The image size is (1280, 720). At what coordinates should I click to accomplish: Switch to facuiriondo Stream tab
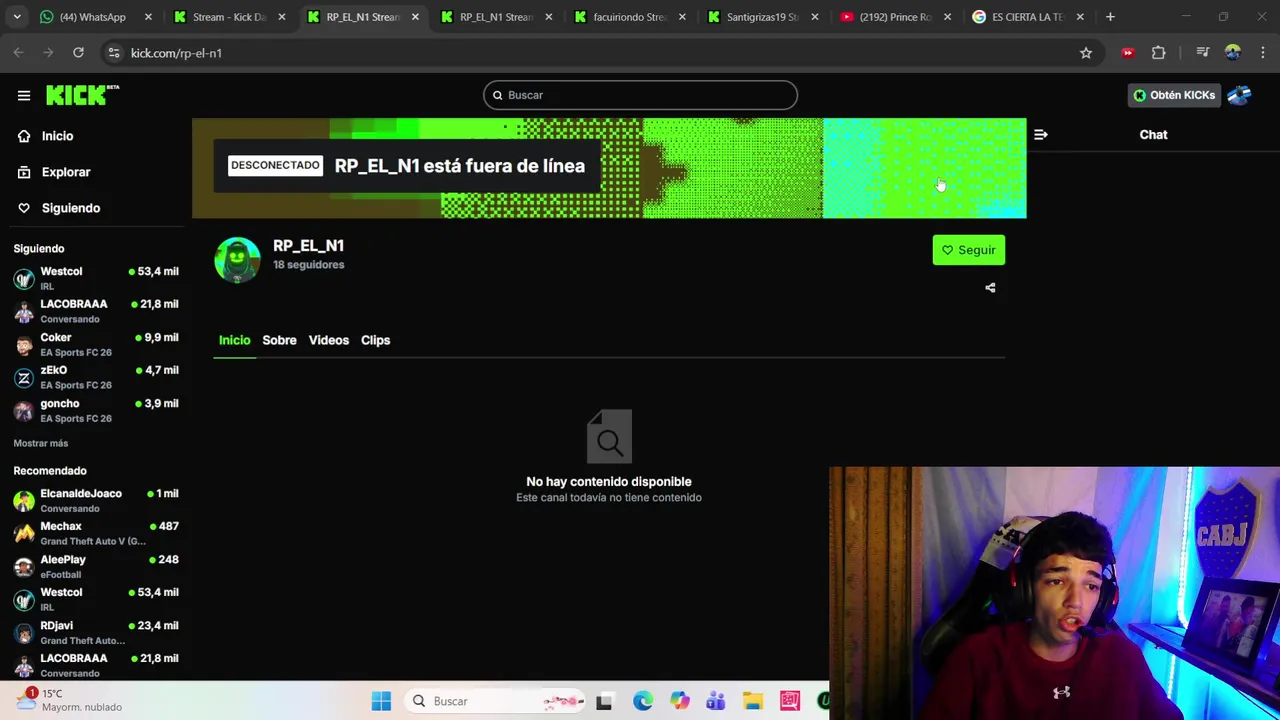point(630,17)
